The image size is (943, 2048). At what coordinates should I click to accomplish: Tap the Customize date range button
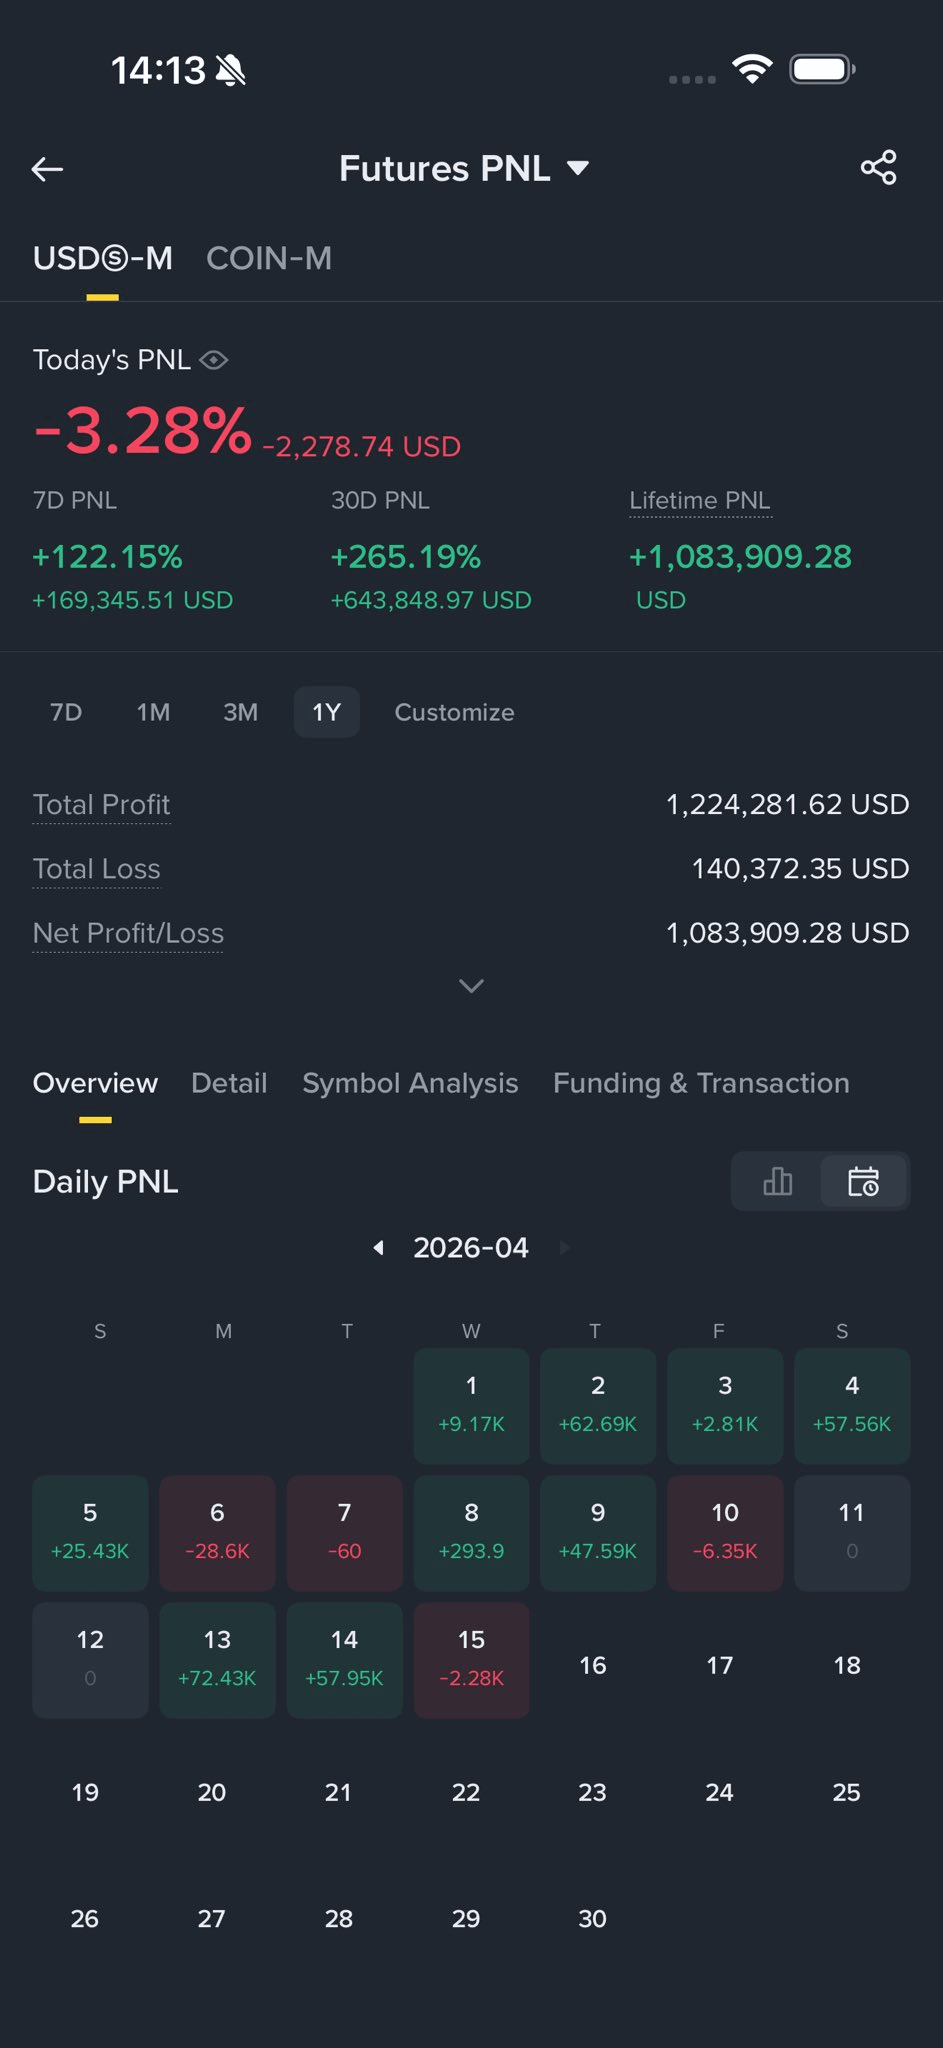(454, 712)
